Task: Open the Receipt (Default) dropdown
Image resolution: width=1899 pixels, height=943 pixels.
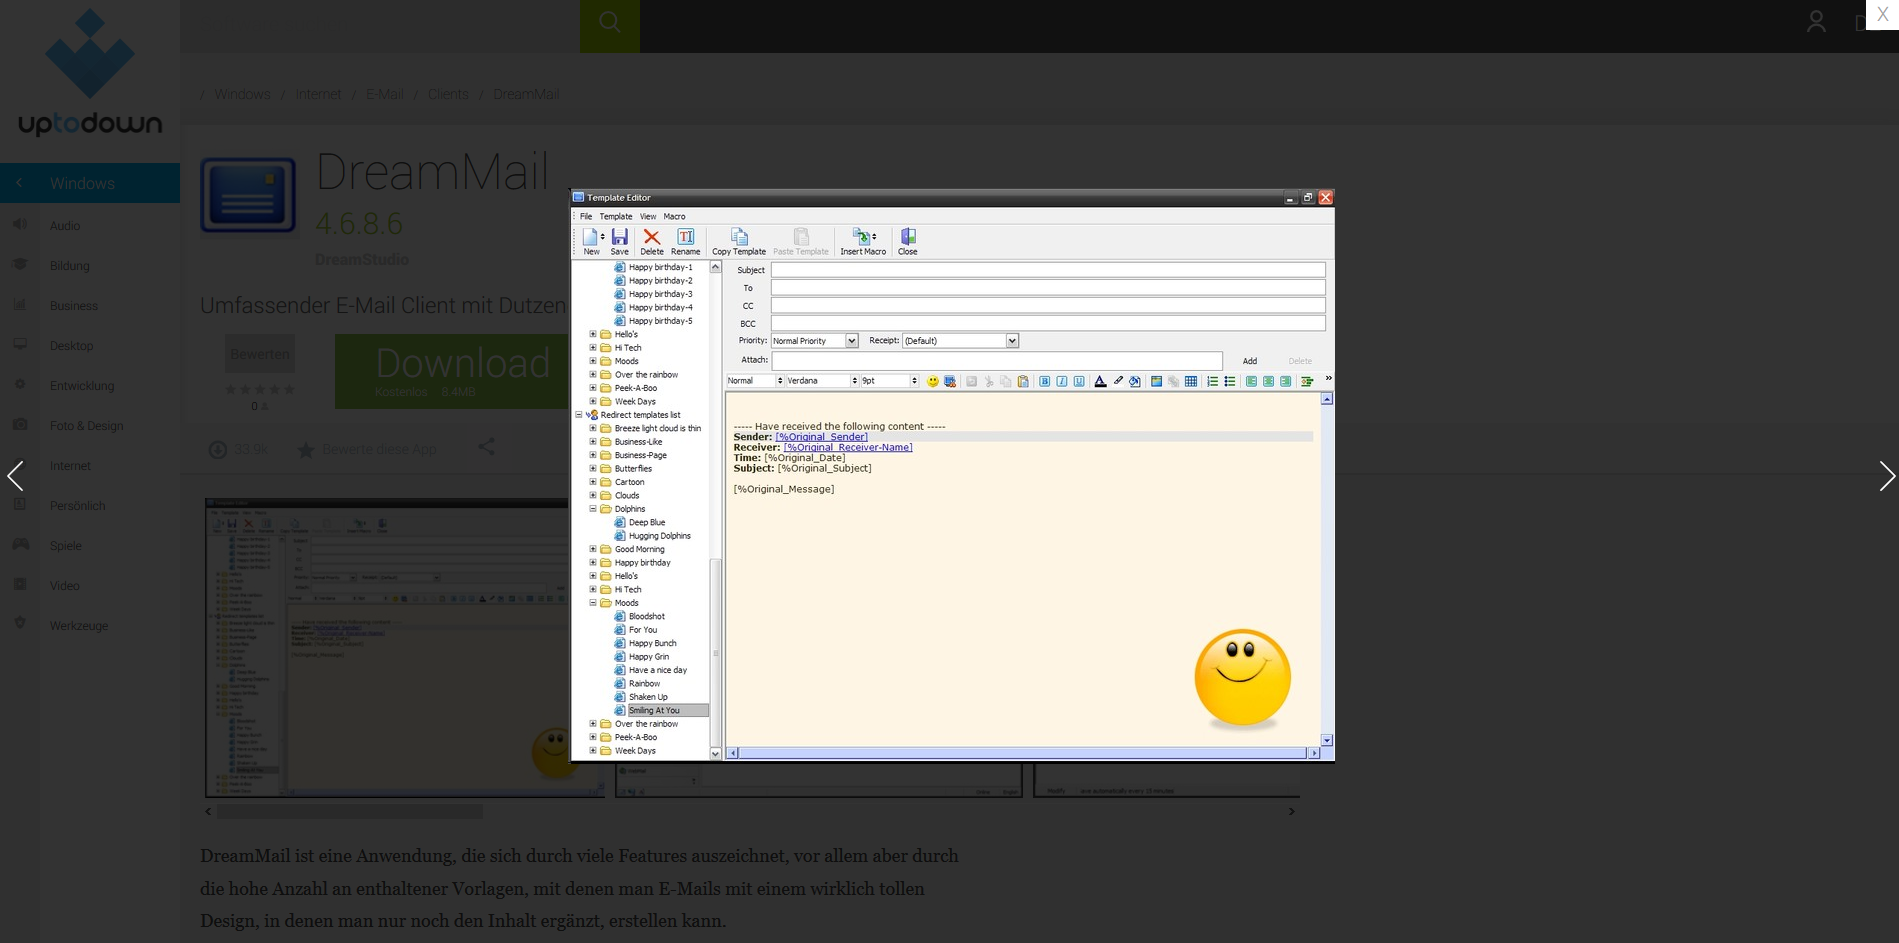Action: [1012, 341]
